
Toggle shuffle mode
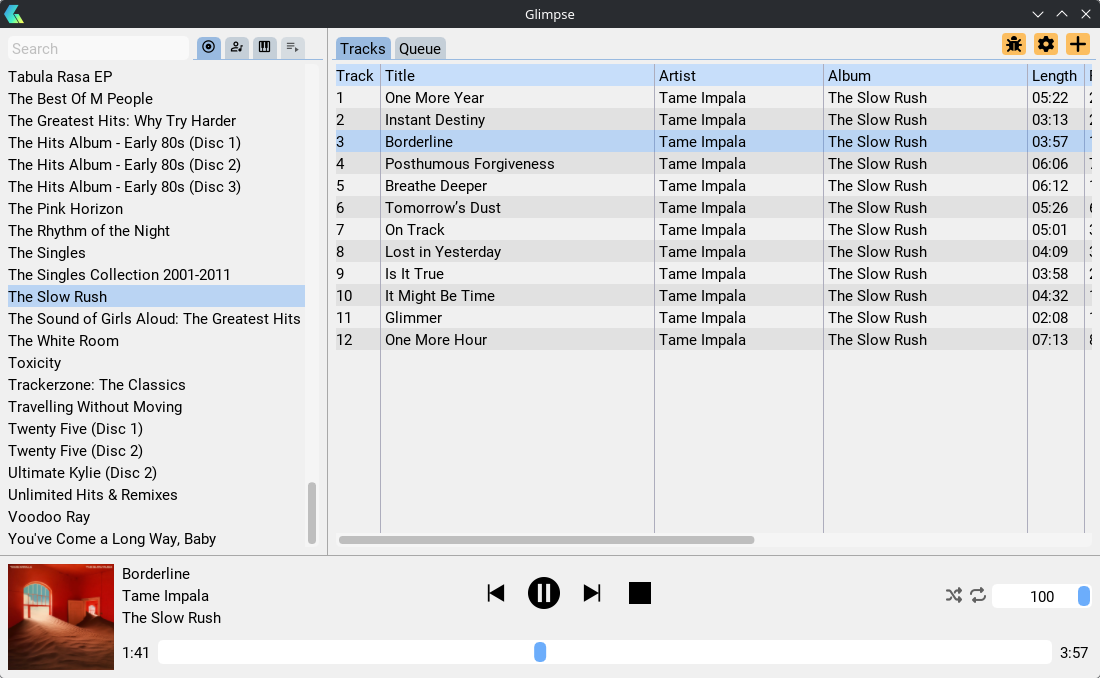tap(954, 596)
